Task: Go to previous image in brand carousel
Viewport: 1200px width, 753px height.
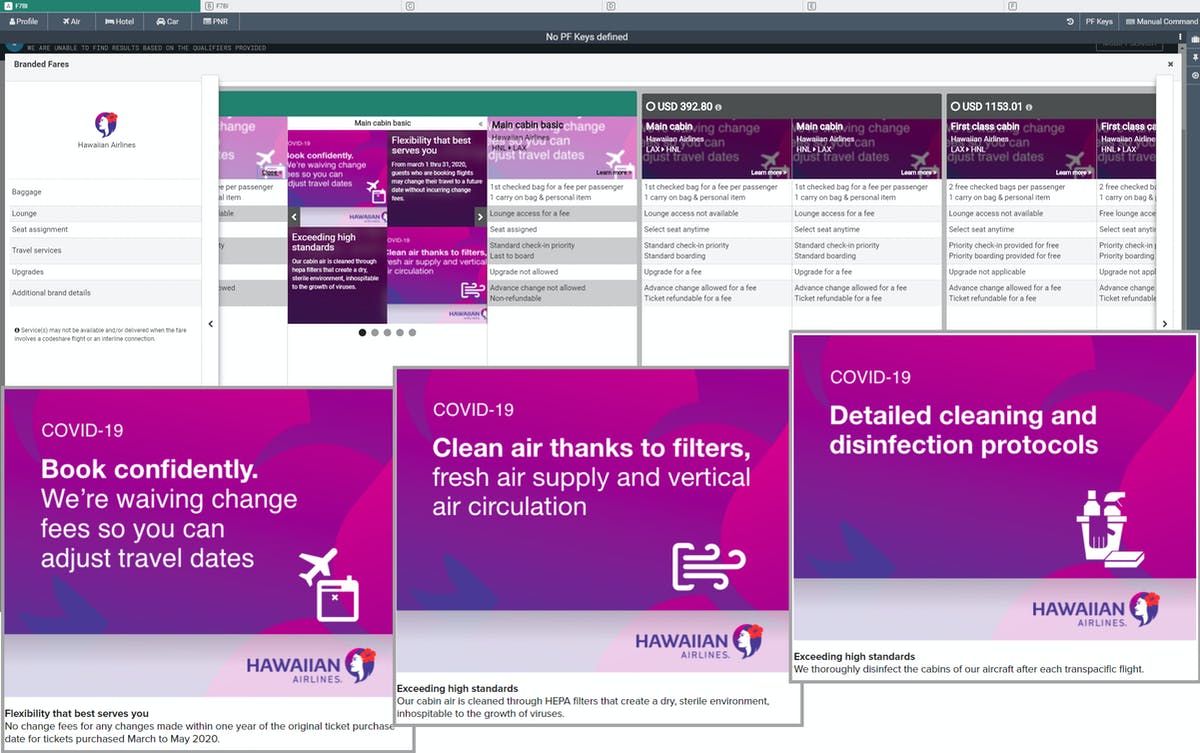Action: pos(294,216)
